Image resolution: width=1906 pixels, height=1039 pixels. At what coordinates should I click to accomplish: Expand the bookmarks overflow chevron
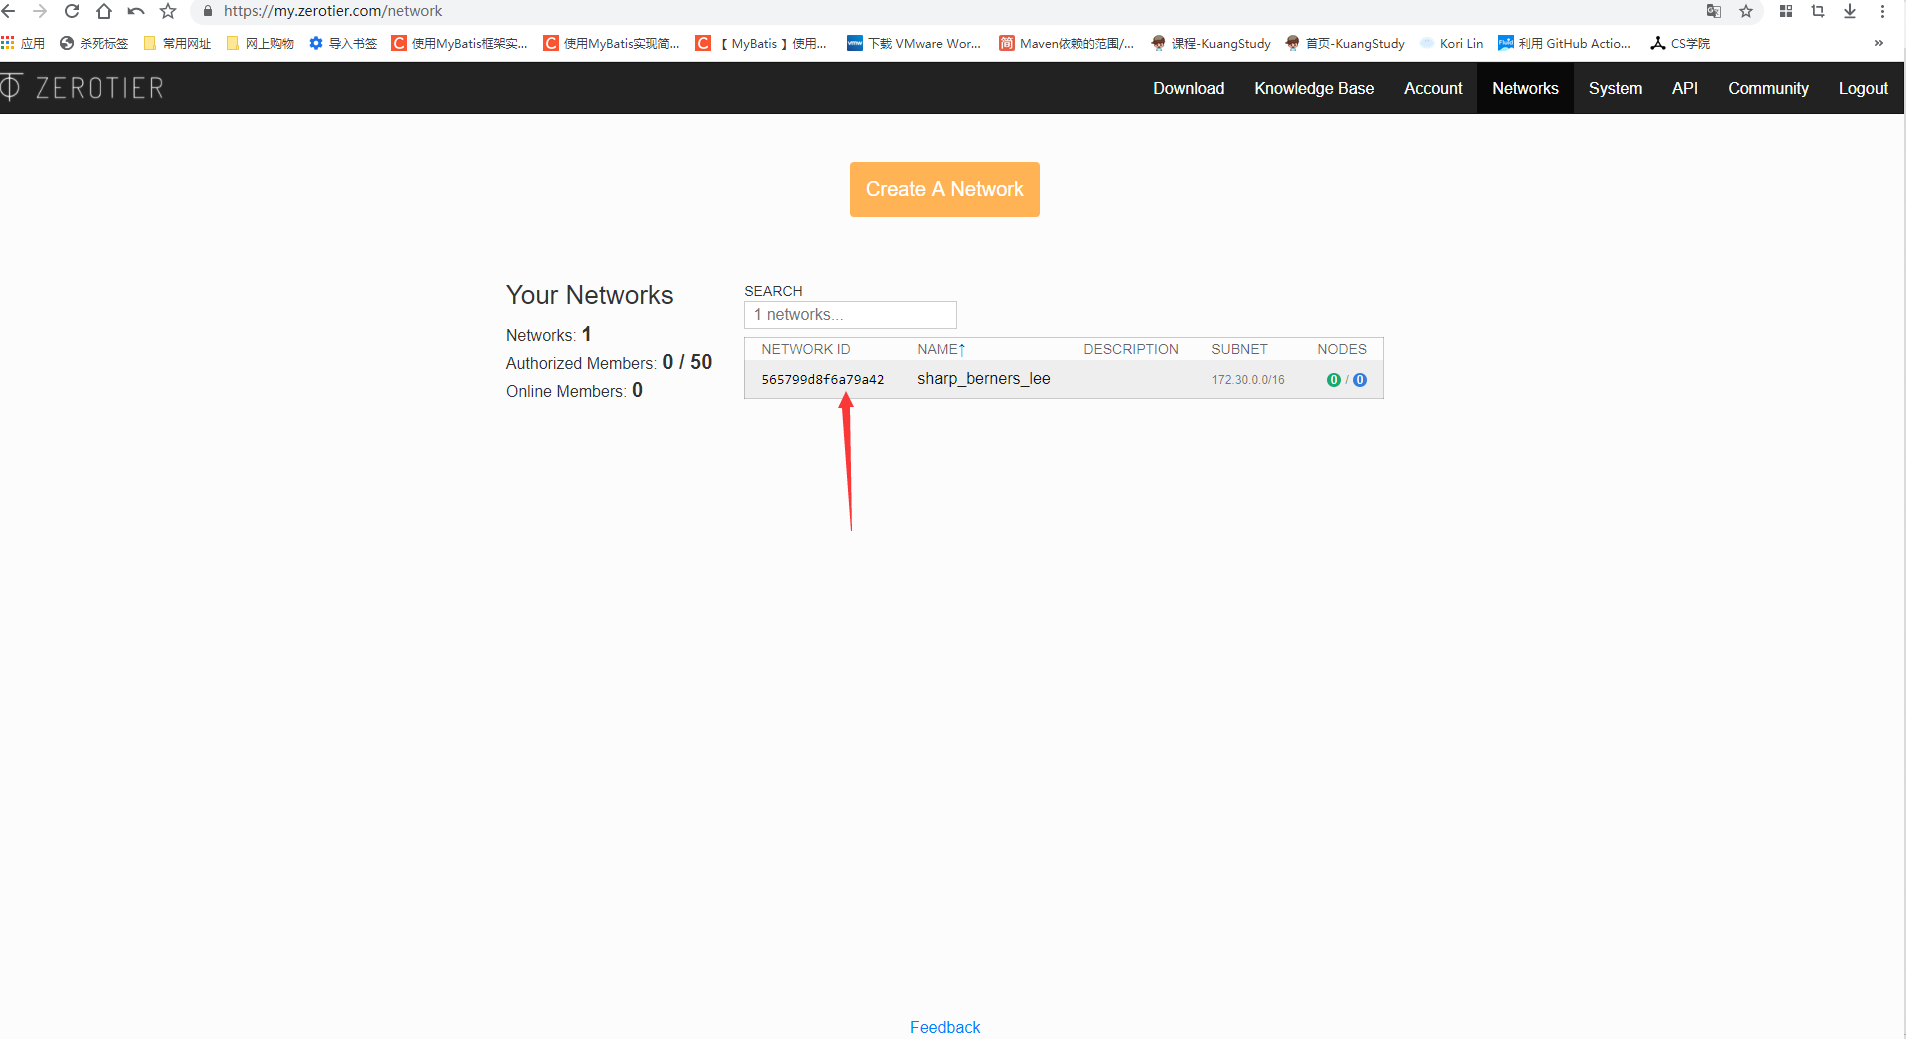(x=1879, y=43)
